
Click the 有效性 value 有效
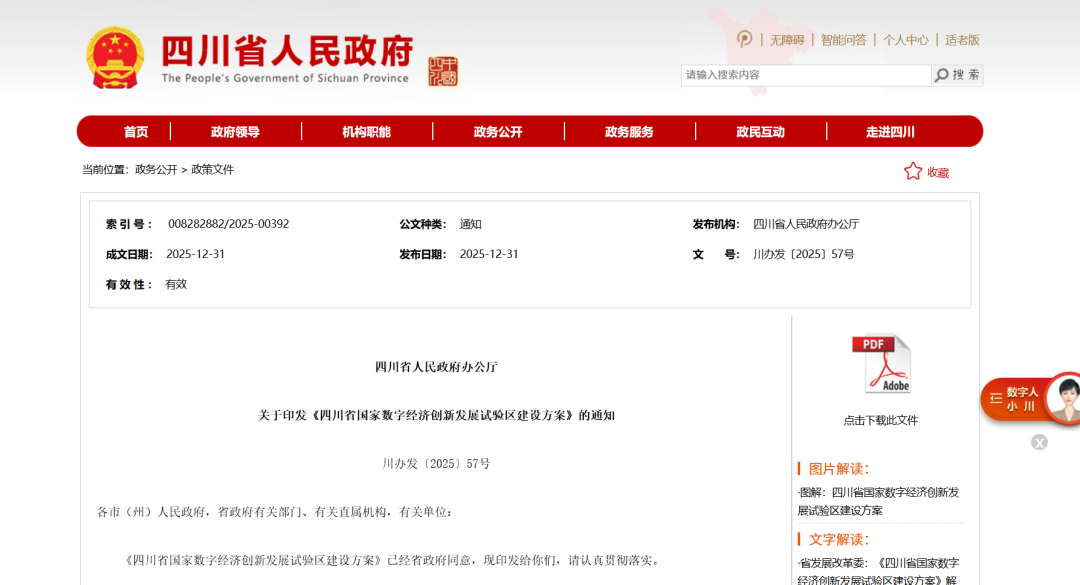click(x=176, y=285)
